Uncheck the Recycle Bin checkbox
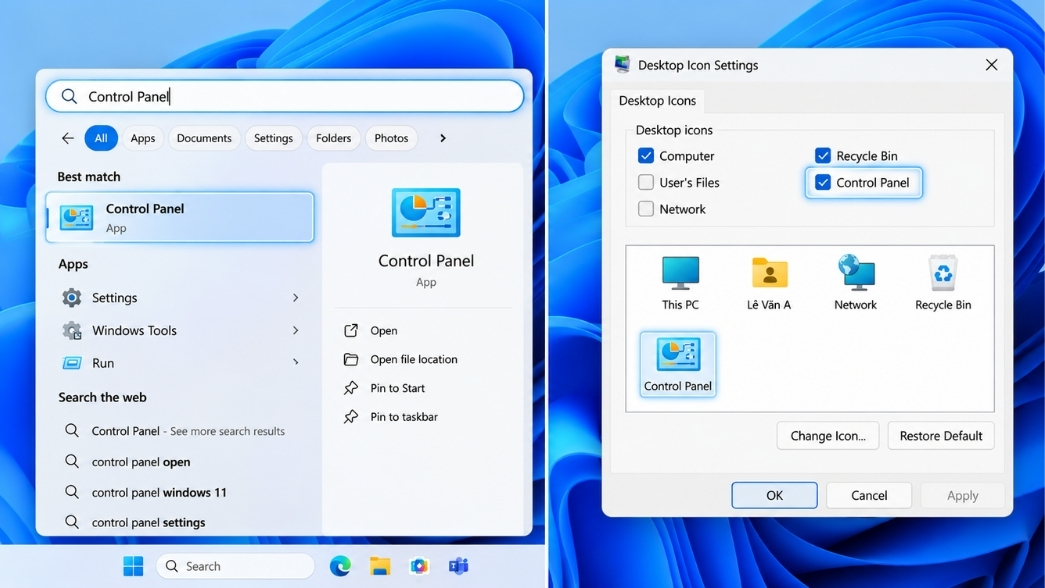1045x588 pixels. pyautogui.click(x=823, y=156)
